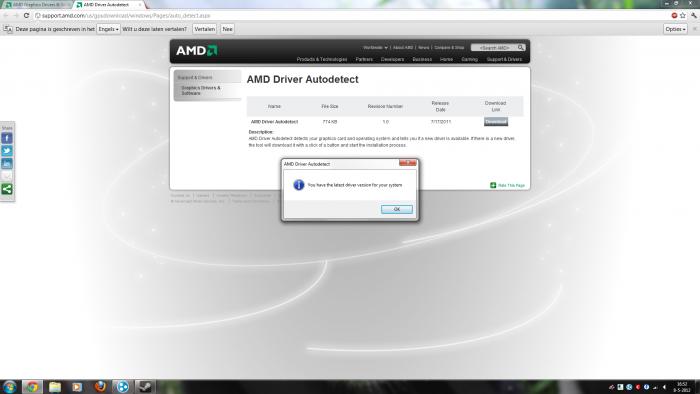The image size is (700, 394).
Task: Open the Windows Media Player taskbar icon
Action: (x=77, y=387)
